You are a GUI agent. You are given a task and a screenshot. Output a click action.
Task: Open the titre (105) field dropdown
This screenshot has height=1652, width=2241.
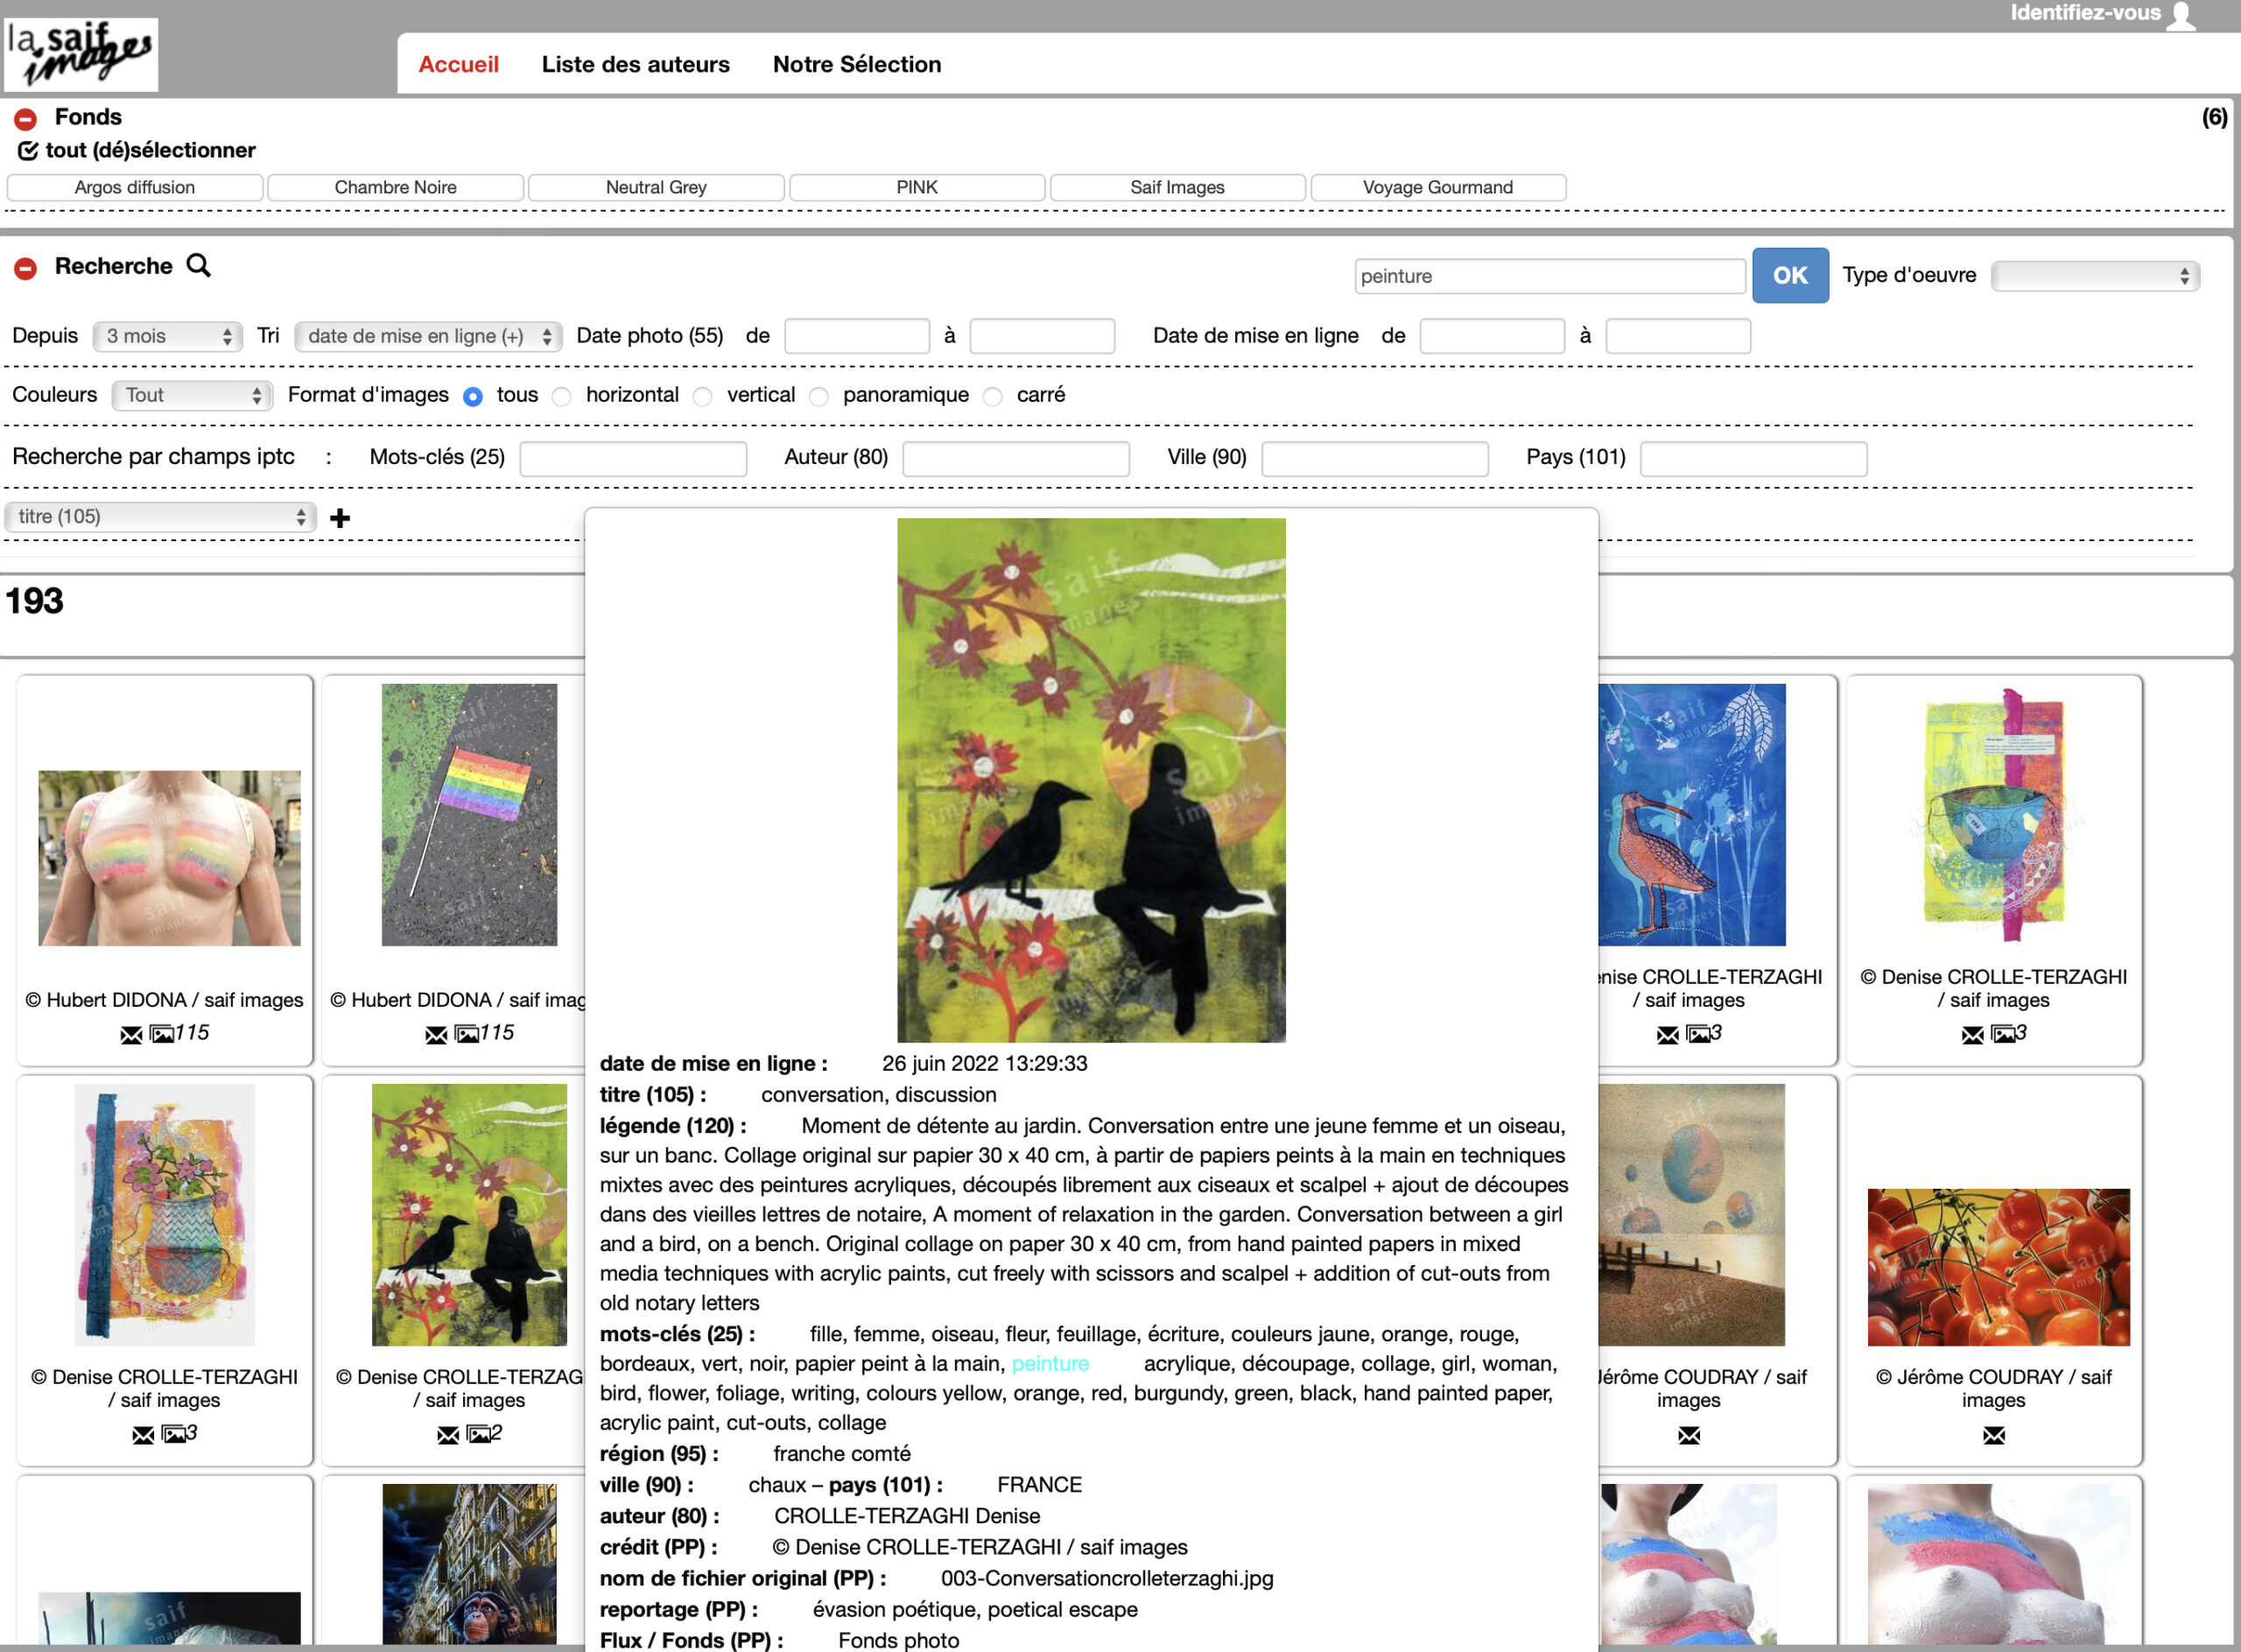[x=160, y=517]
